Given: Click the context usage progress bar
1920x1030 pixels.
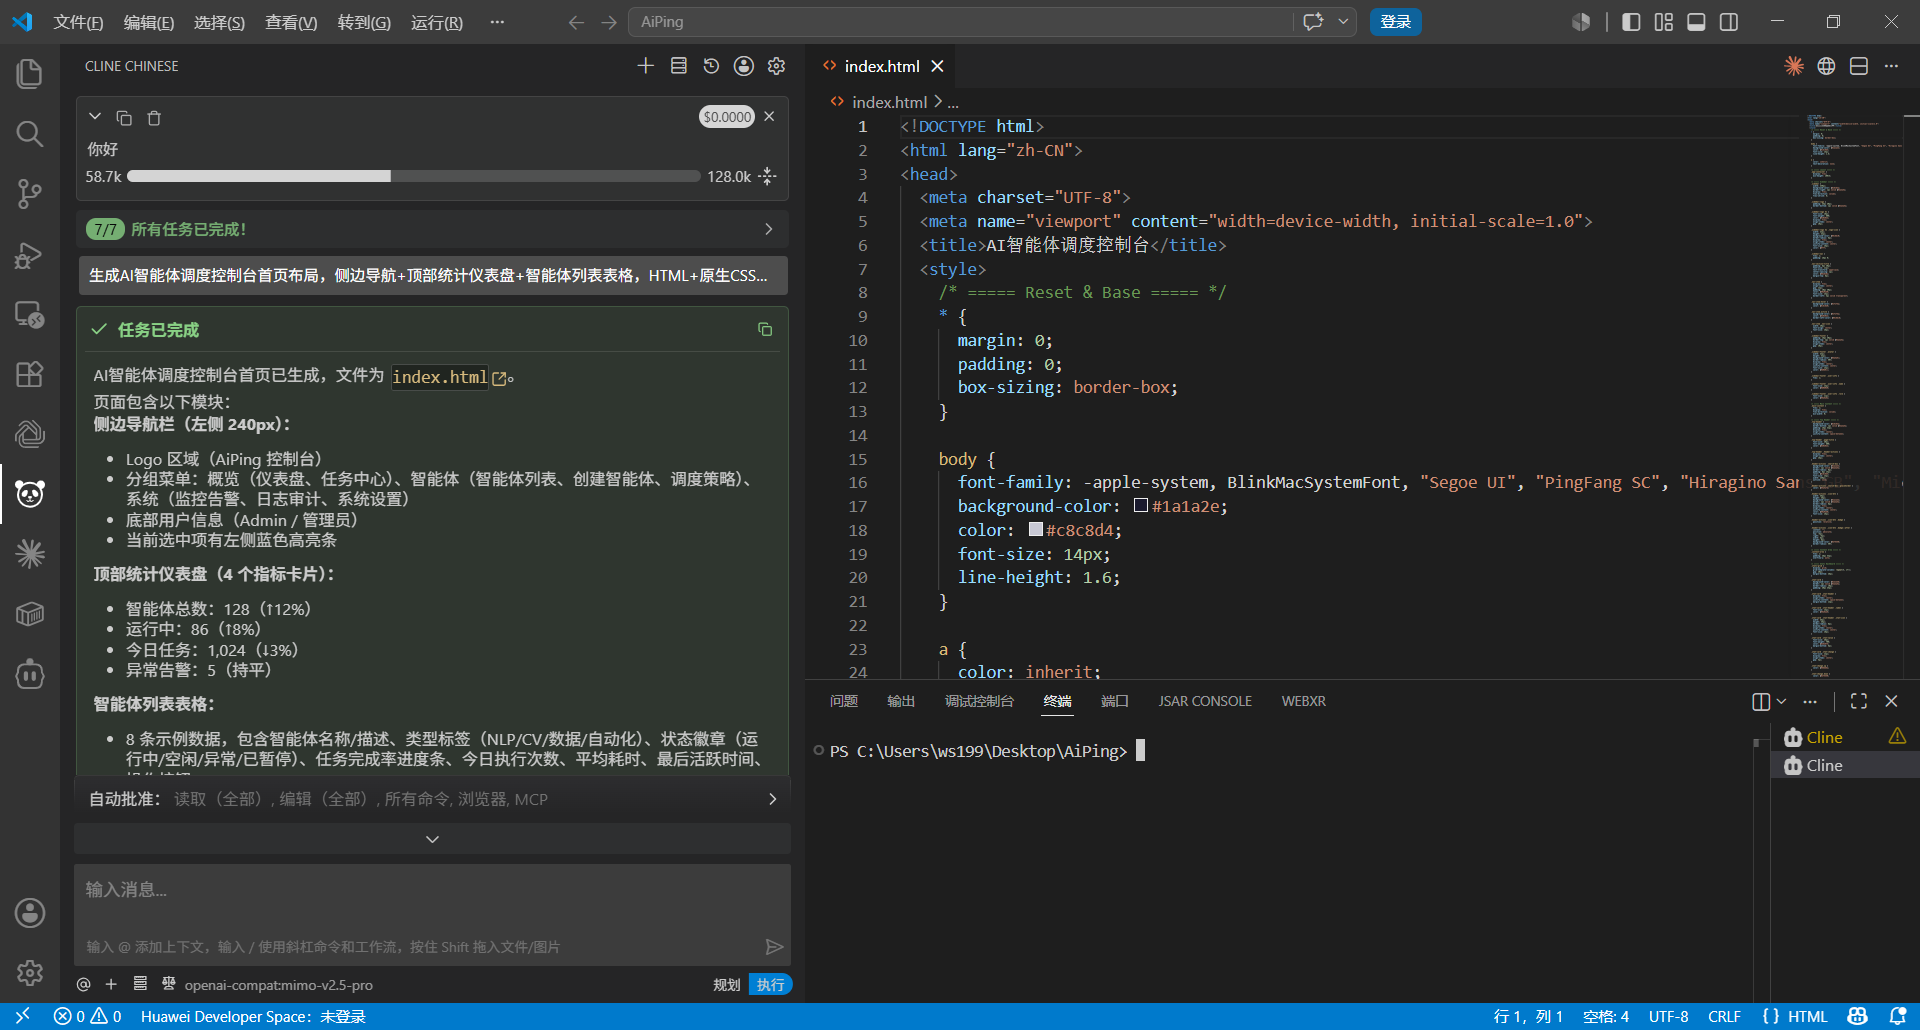Looking at the screenshot, I should (x=414, y=176).
